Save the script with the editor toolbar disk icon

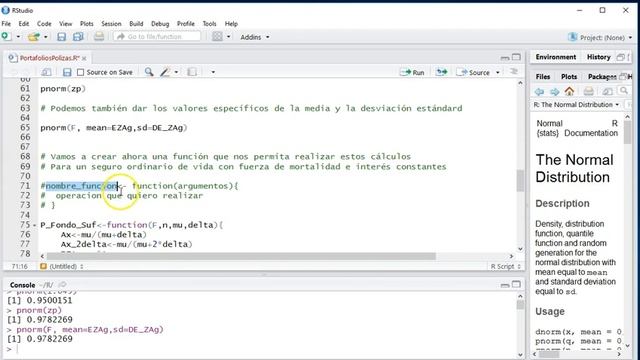tap(67, 72)
